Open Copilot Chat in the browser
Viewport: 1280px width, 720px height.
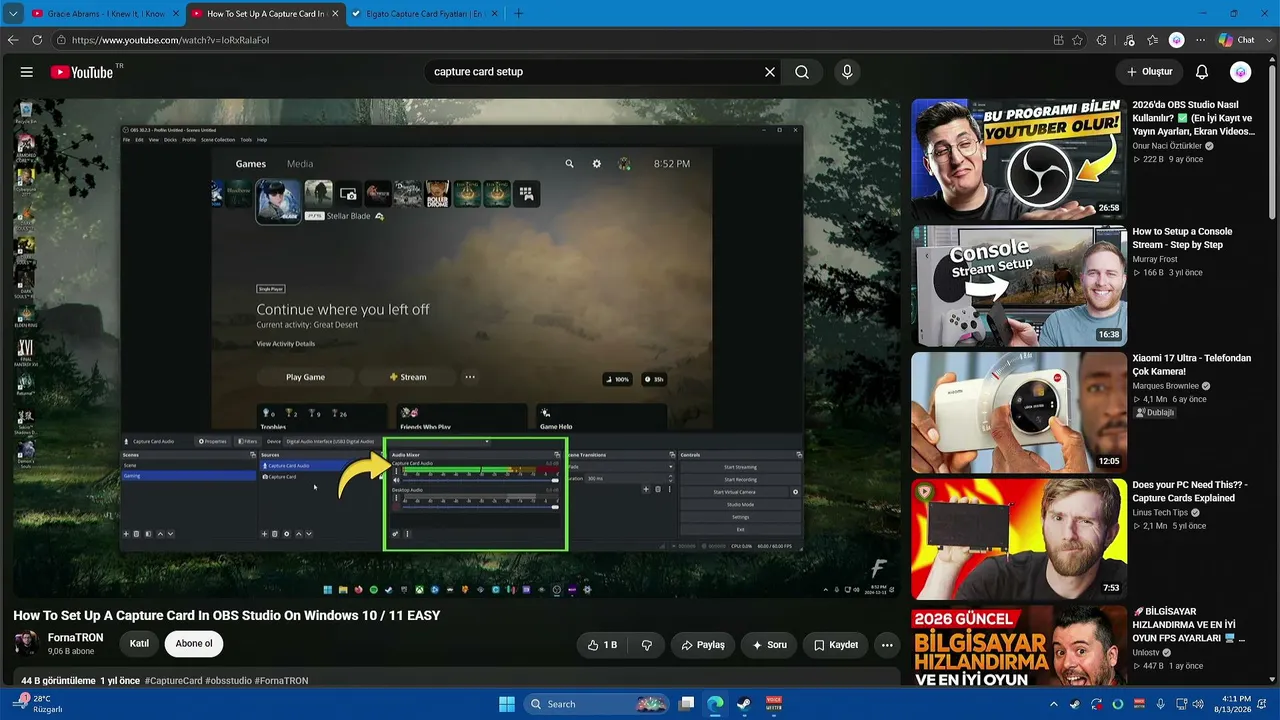click(1237, 40)
